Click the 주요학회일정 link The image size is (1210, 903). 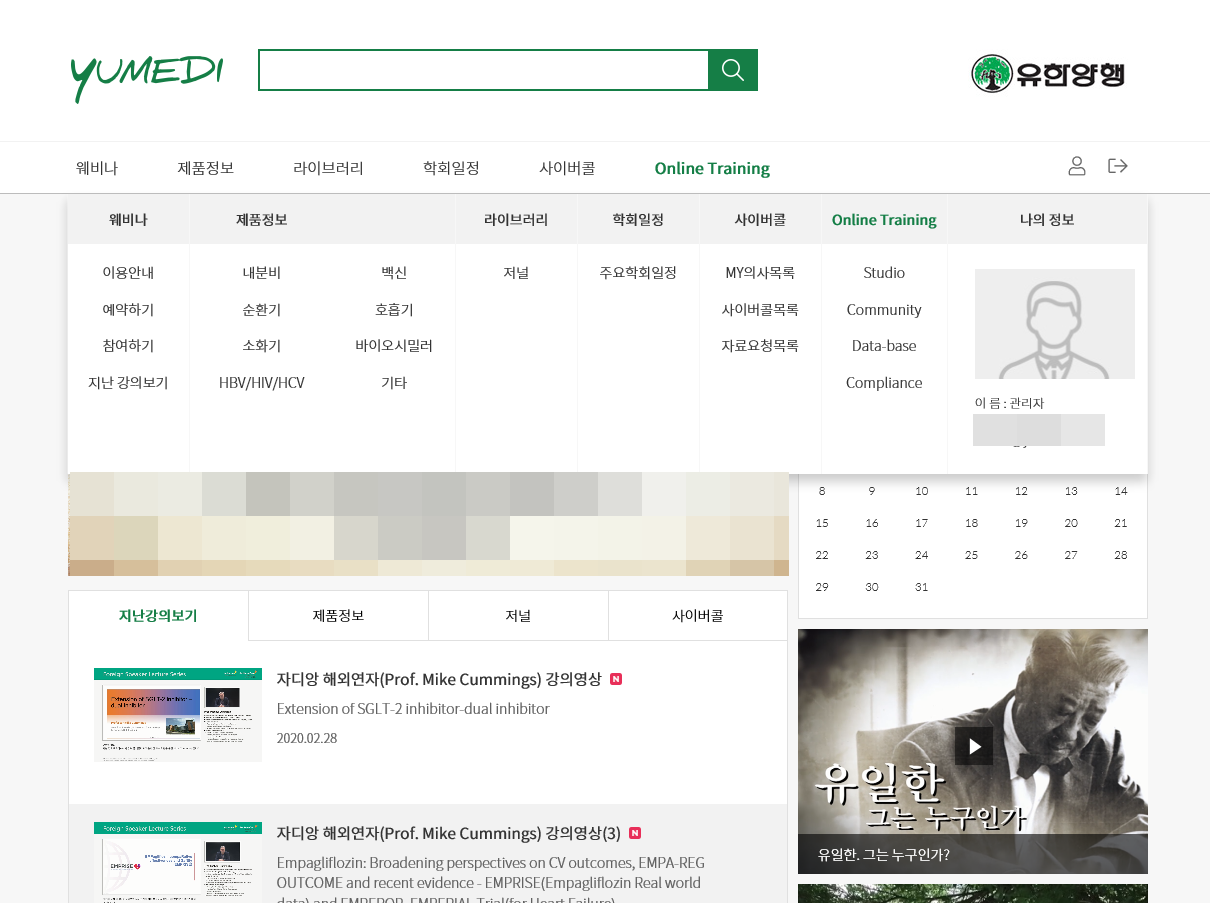pos(638,272)
